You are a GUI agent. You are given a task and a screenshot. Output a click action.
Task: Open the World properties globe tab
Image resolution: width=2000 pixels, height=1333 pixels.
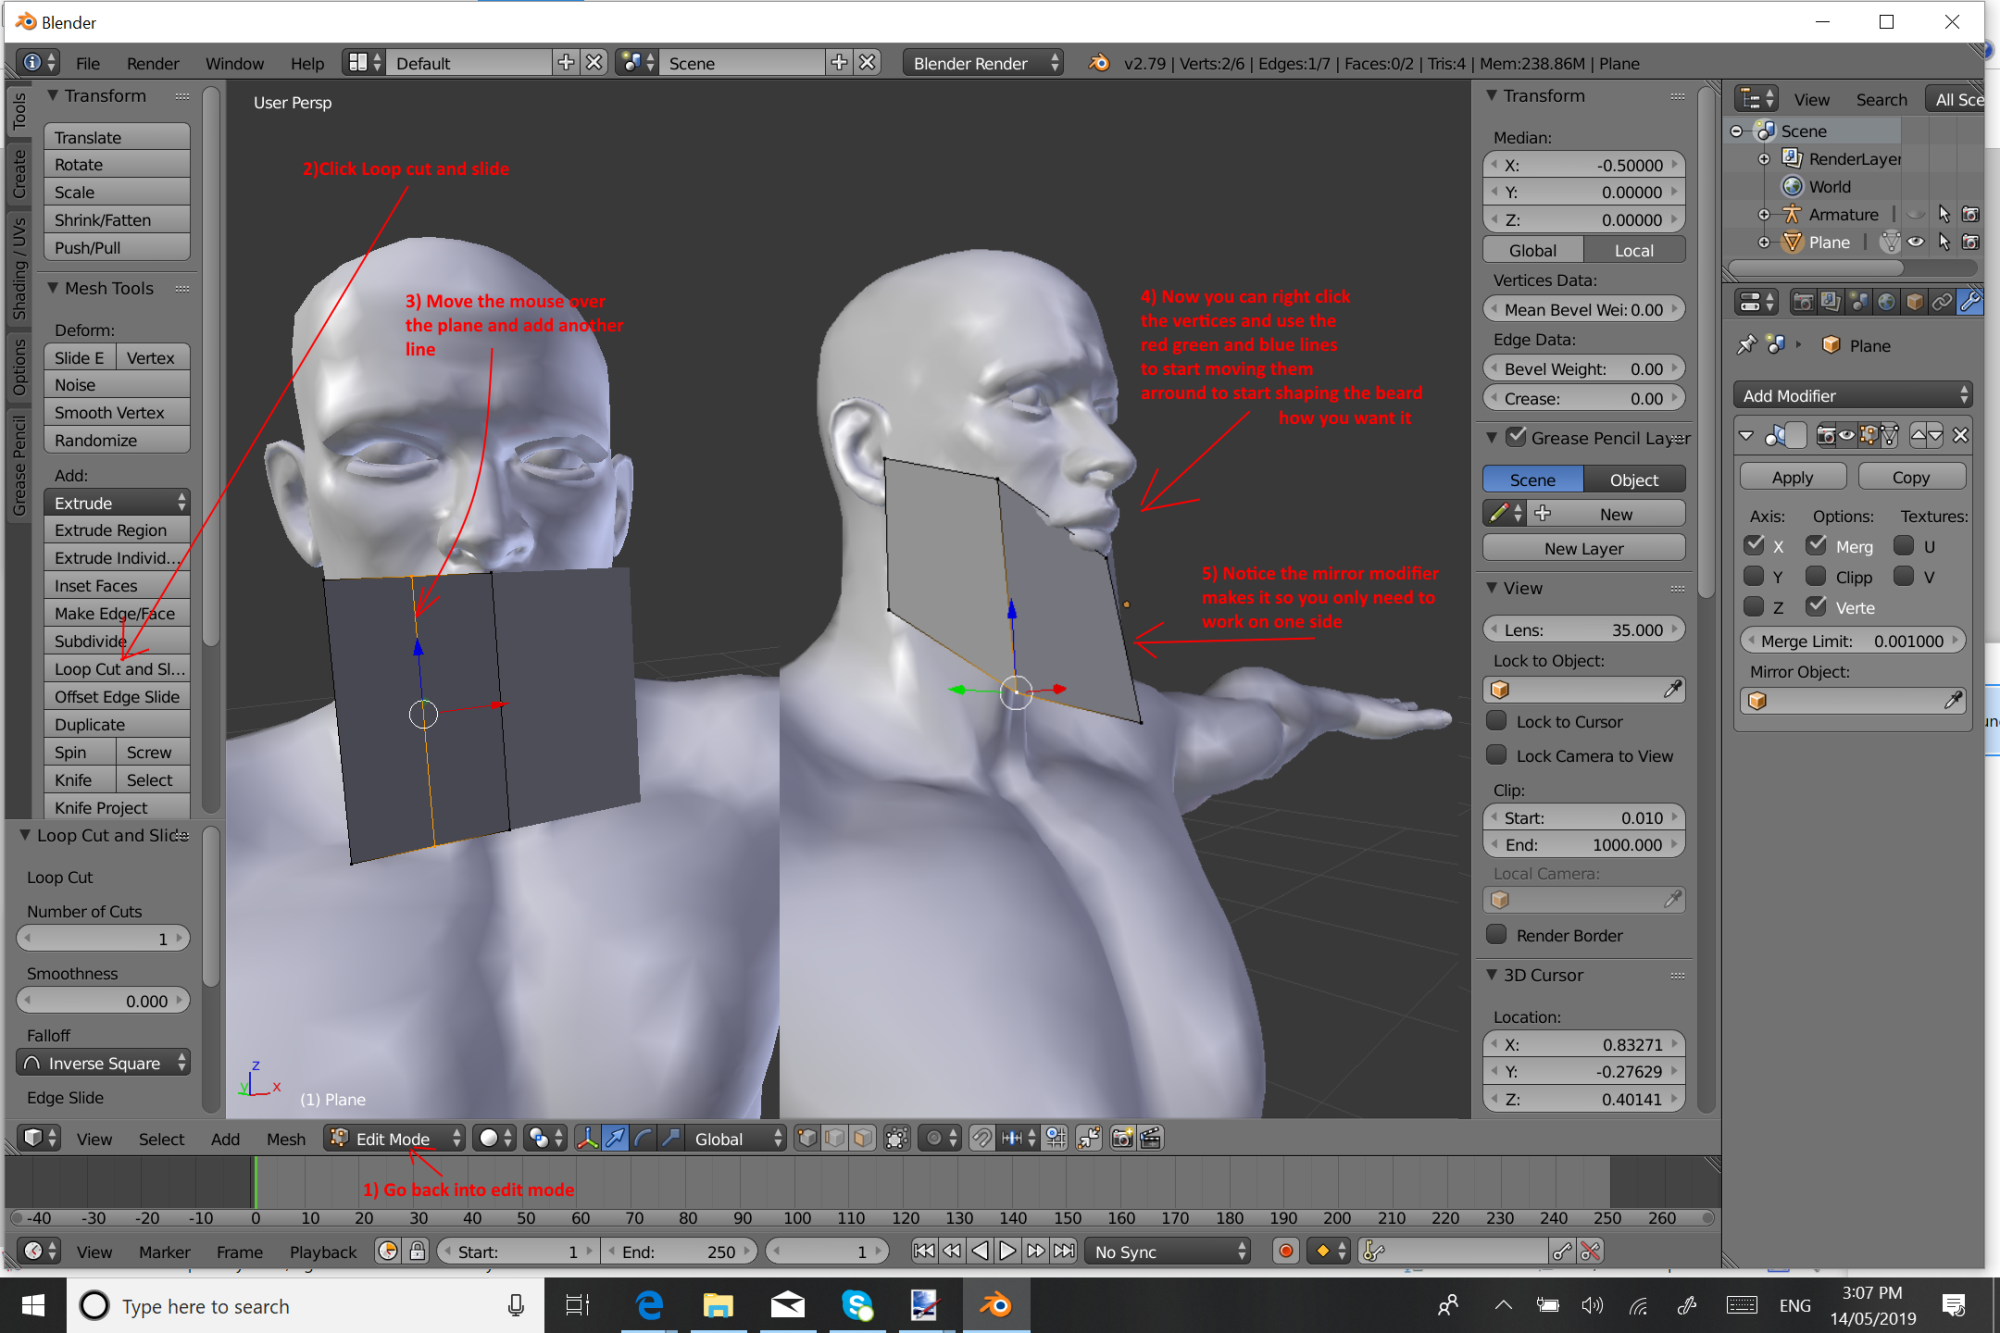pyautogui.click(x=1886, y=302)
